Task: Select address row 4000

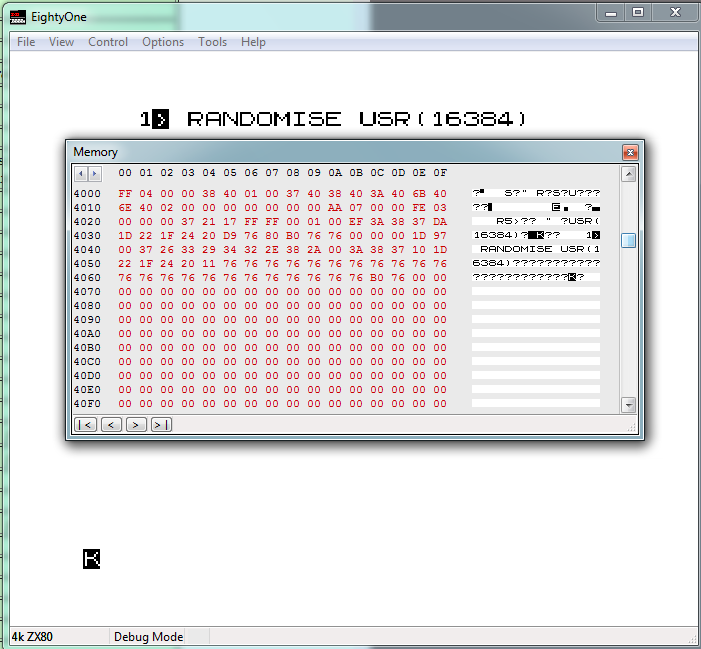Action: [x=87, y=194]
